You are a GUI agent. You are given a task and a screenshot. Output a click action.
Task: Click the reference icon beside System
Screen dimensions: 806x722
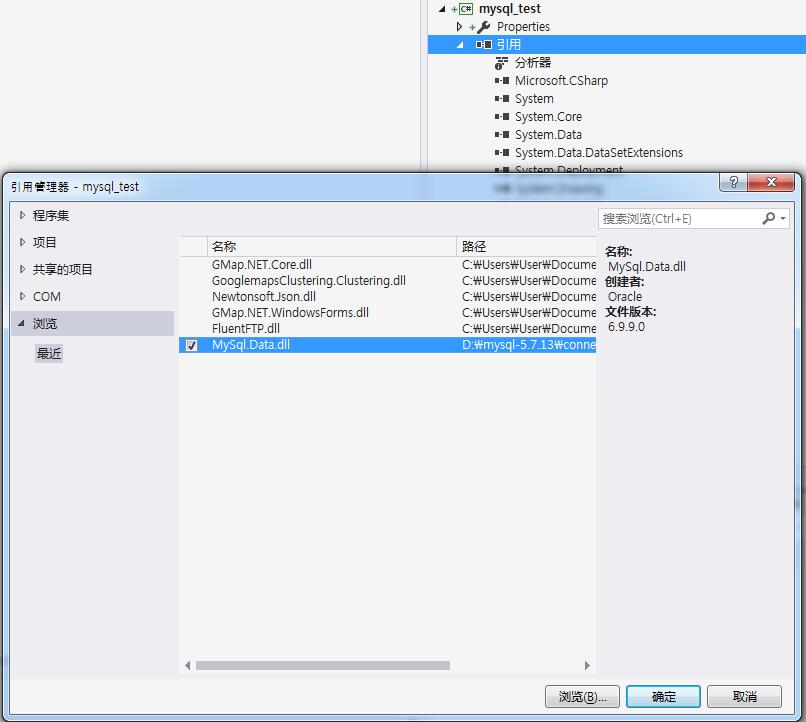(502, 99)
